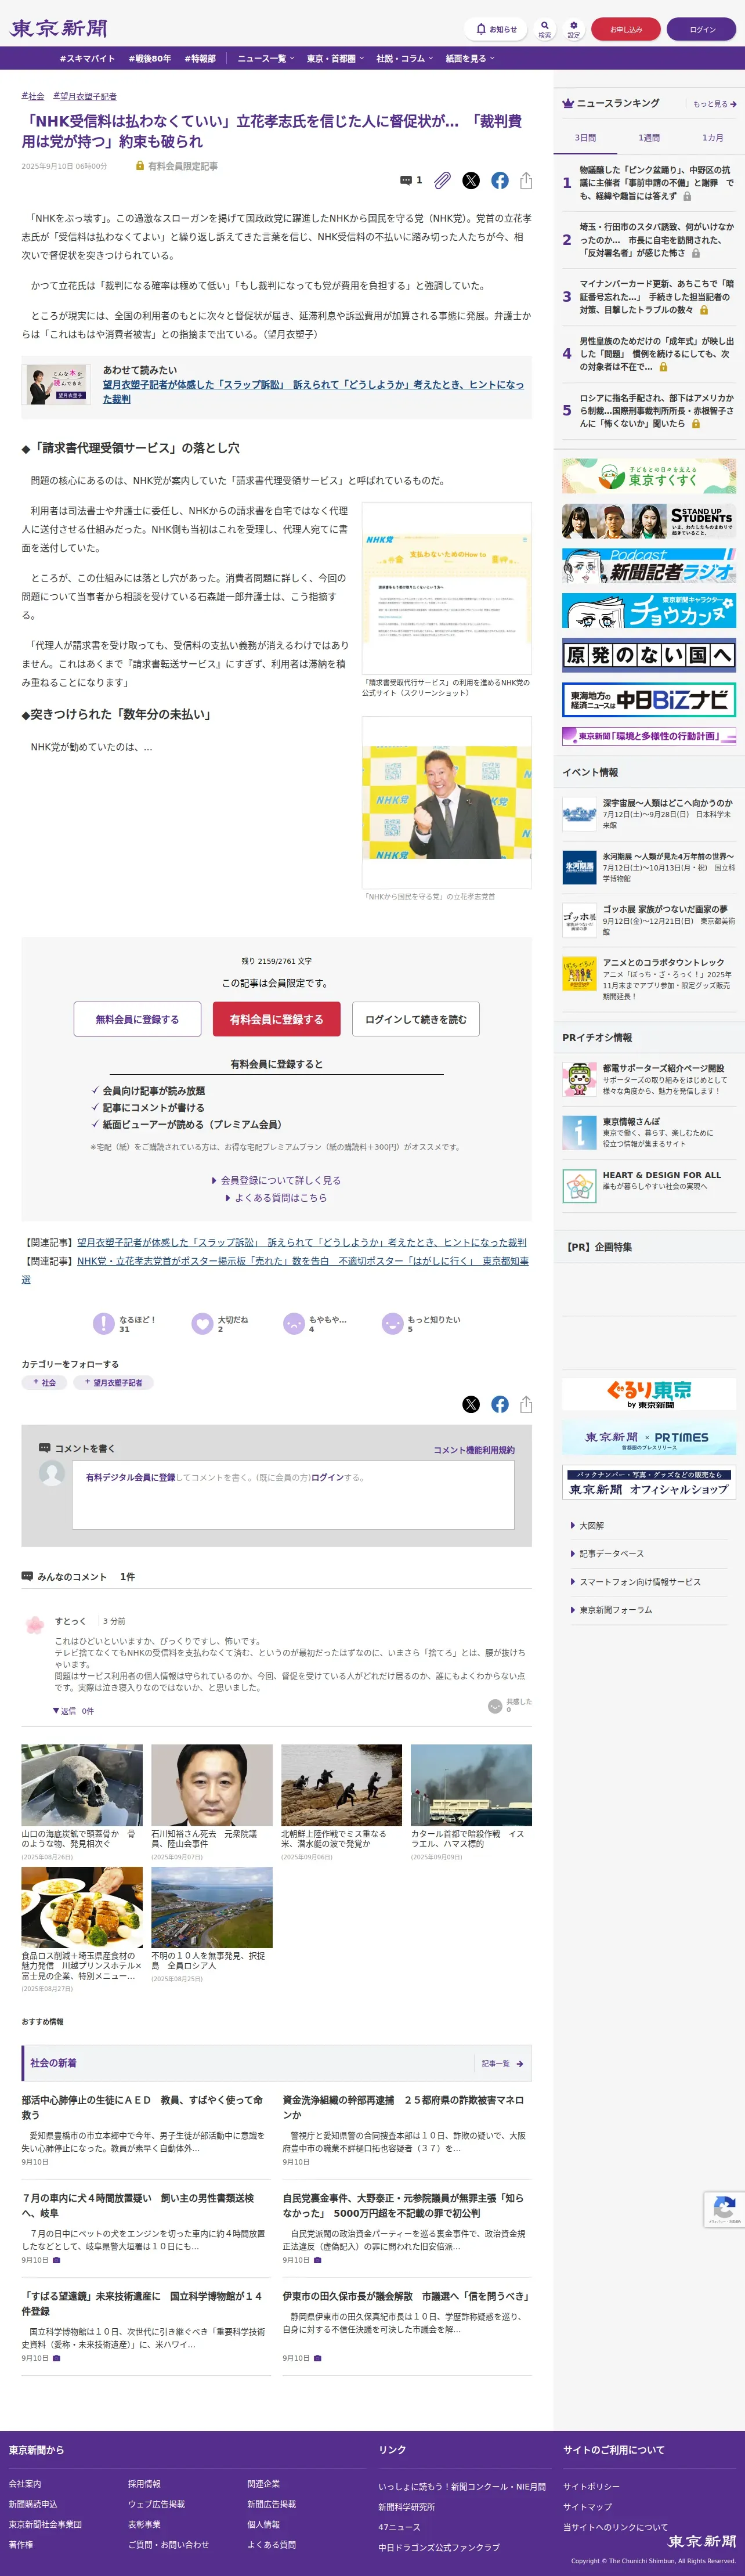This screenshot has height=2576, width=745.
Task: Open 会員登録について詳しく見る link
Action: [277, 1180]
